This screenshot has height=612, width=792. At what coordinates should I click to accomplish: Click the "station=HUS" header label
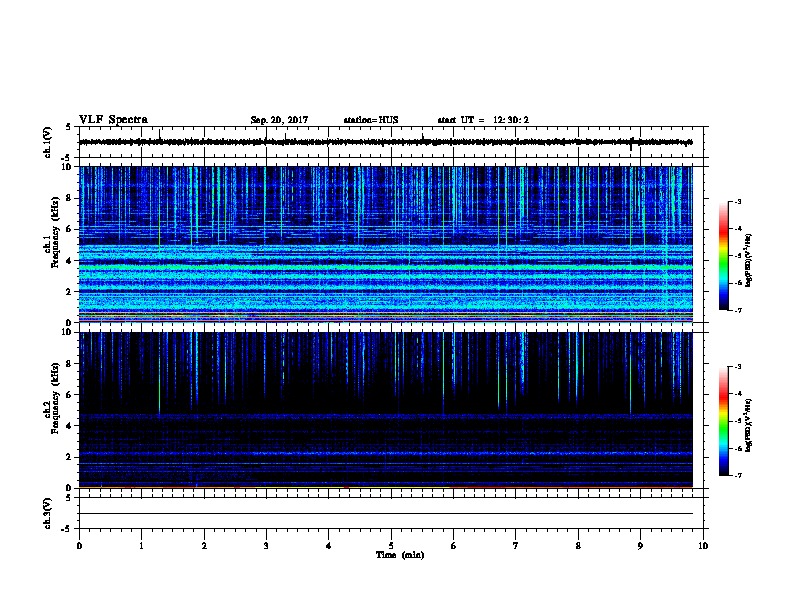click(371, 120)
